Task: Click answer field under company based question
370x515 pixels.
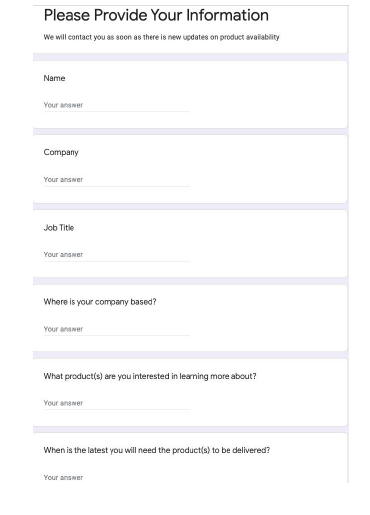Action: click(x=117, y=329)
